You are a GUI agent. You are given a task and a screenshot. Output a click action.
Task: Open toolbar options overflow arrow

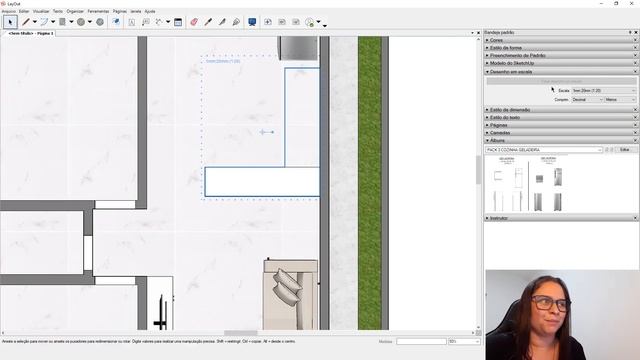pos(325,26)
